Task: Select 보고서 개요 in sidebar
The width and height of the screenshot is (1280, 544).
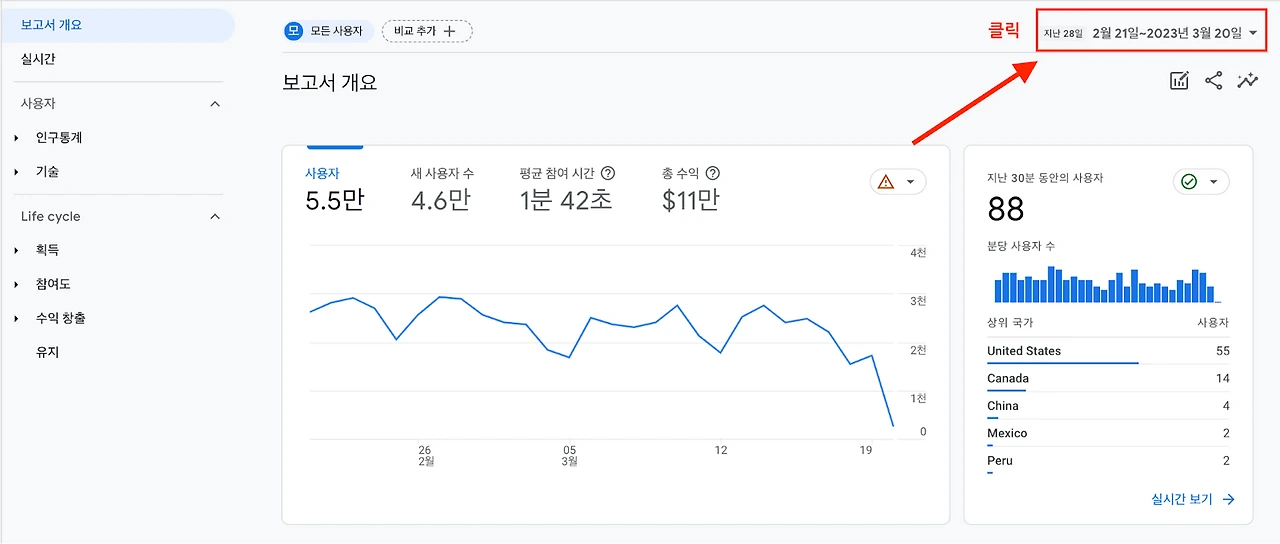Action: click(x=51, y=25)
